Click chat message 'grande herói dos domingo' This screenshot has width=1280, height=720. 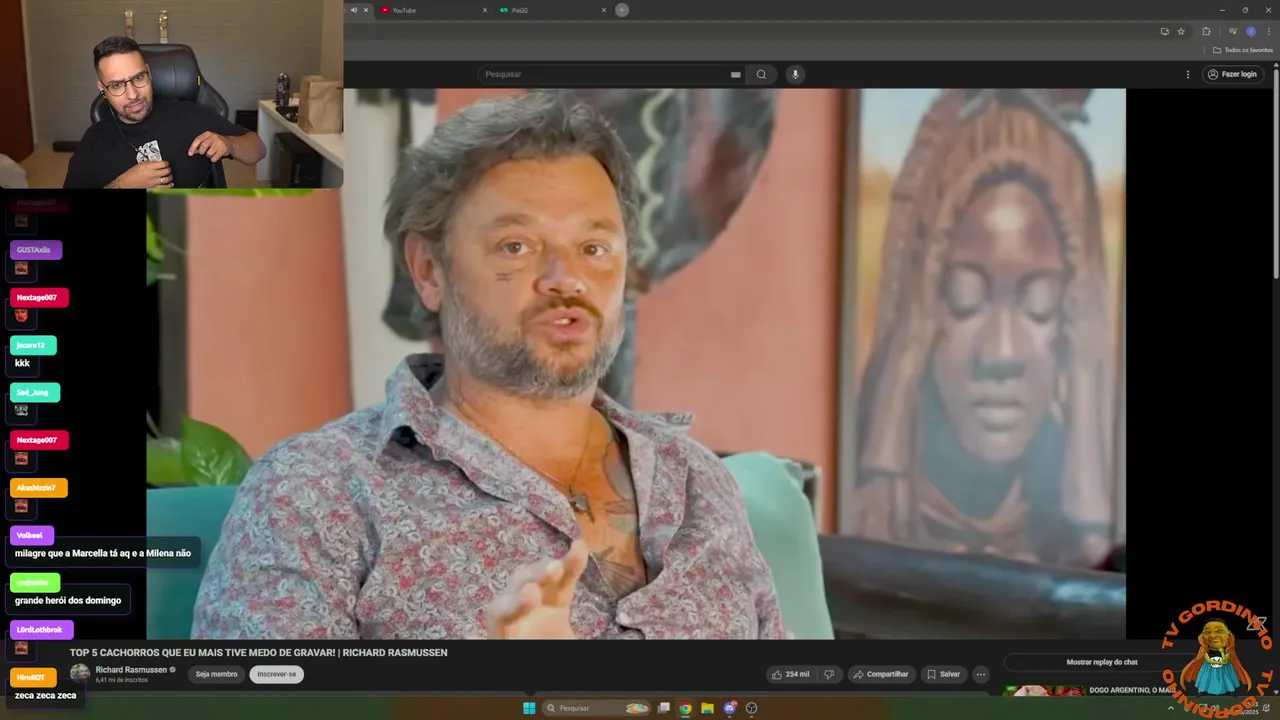point(68,600)
